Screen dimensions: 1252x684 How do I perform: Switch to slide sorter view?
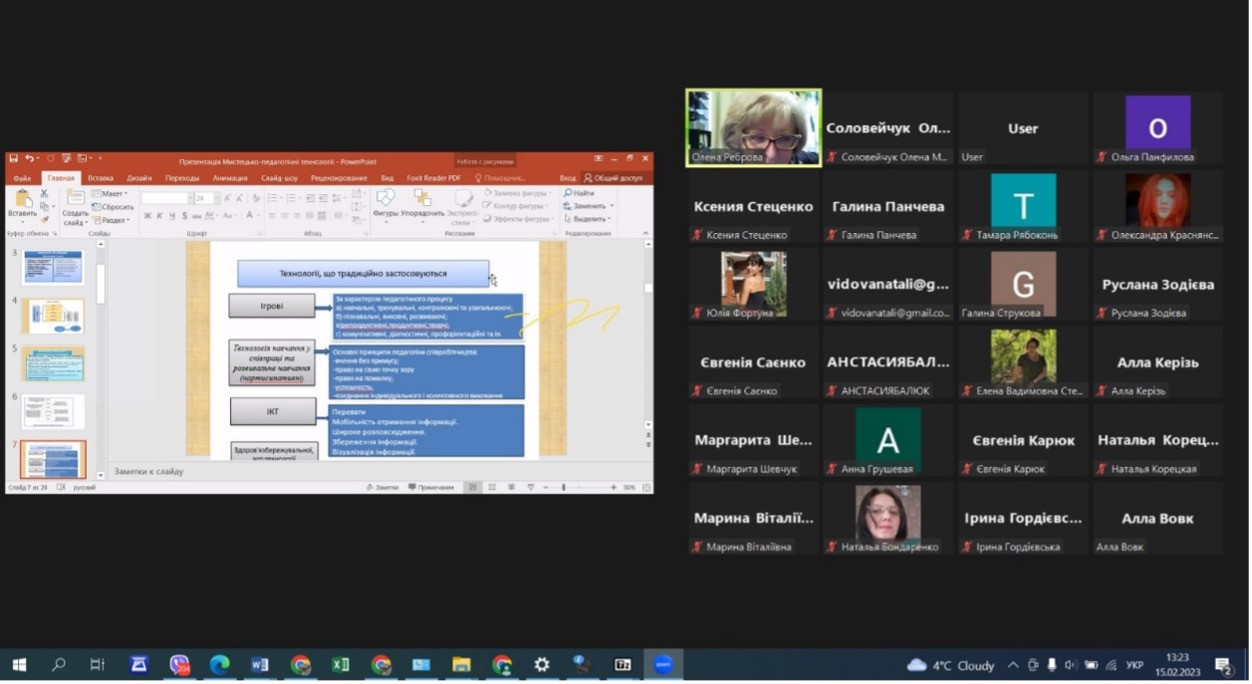tap(491, 487)
